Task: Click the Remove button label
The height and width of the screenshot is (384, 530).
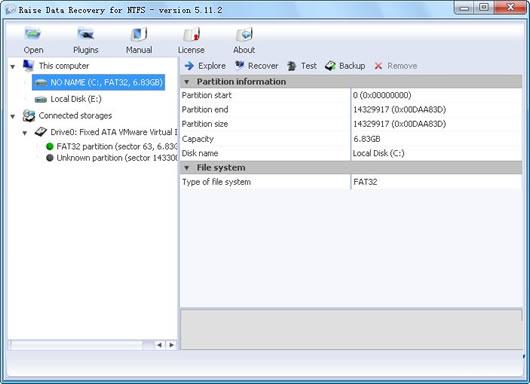Action: coord(402,66)
